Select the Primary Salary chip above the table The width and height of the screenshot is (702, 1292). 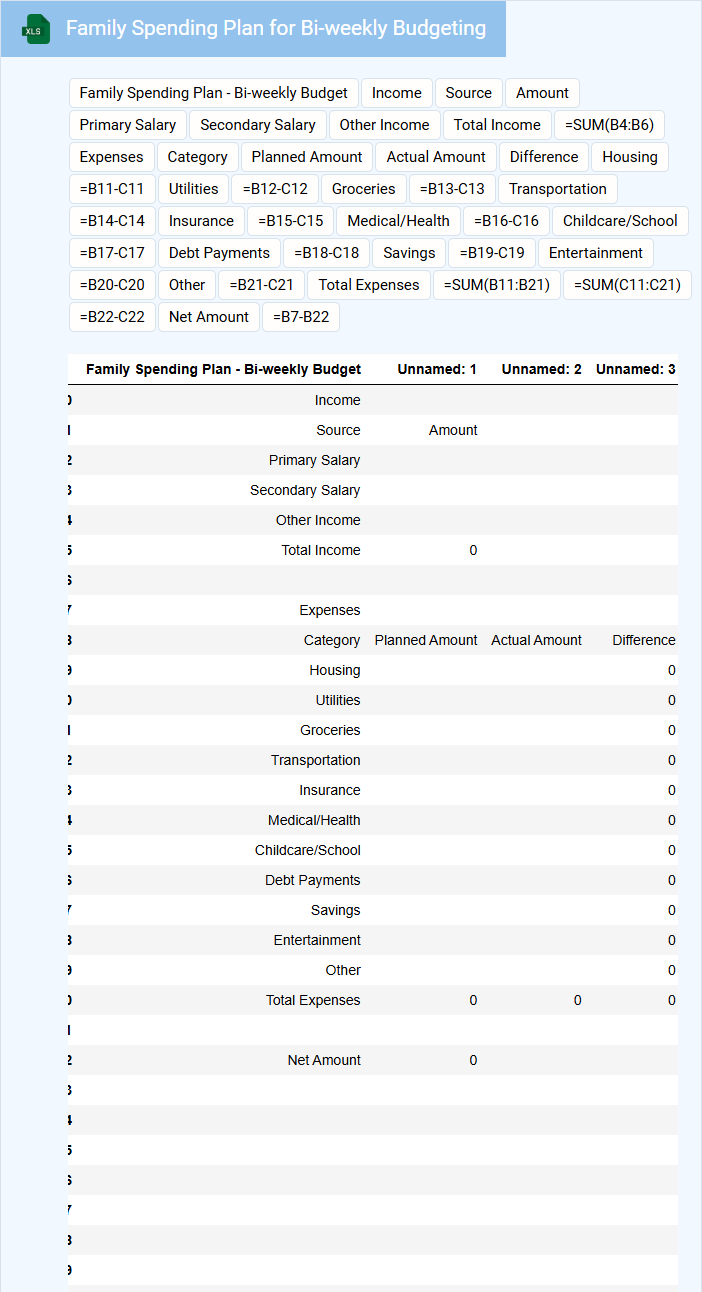[x=128, y=125]
